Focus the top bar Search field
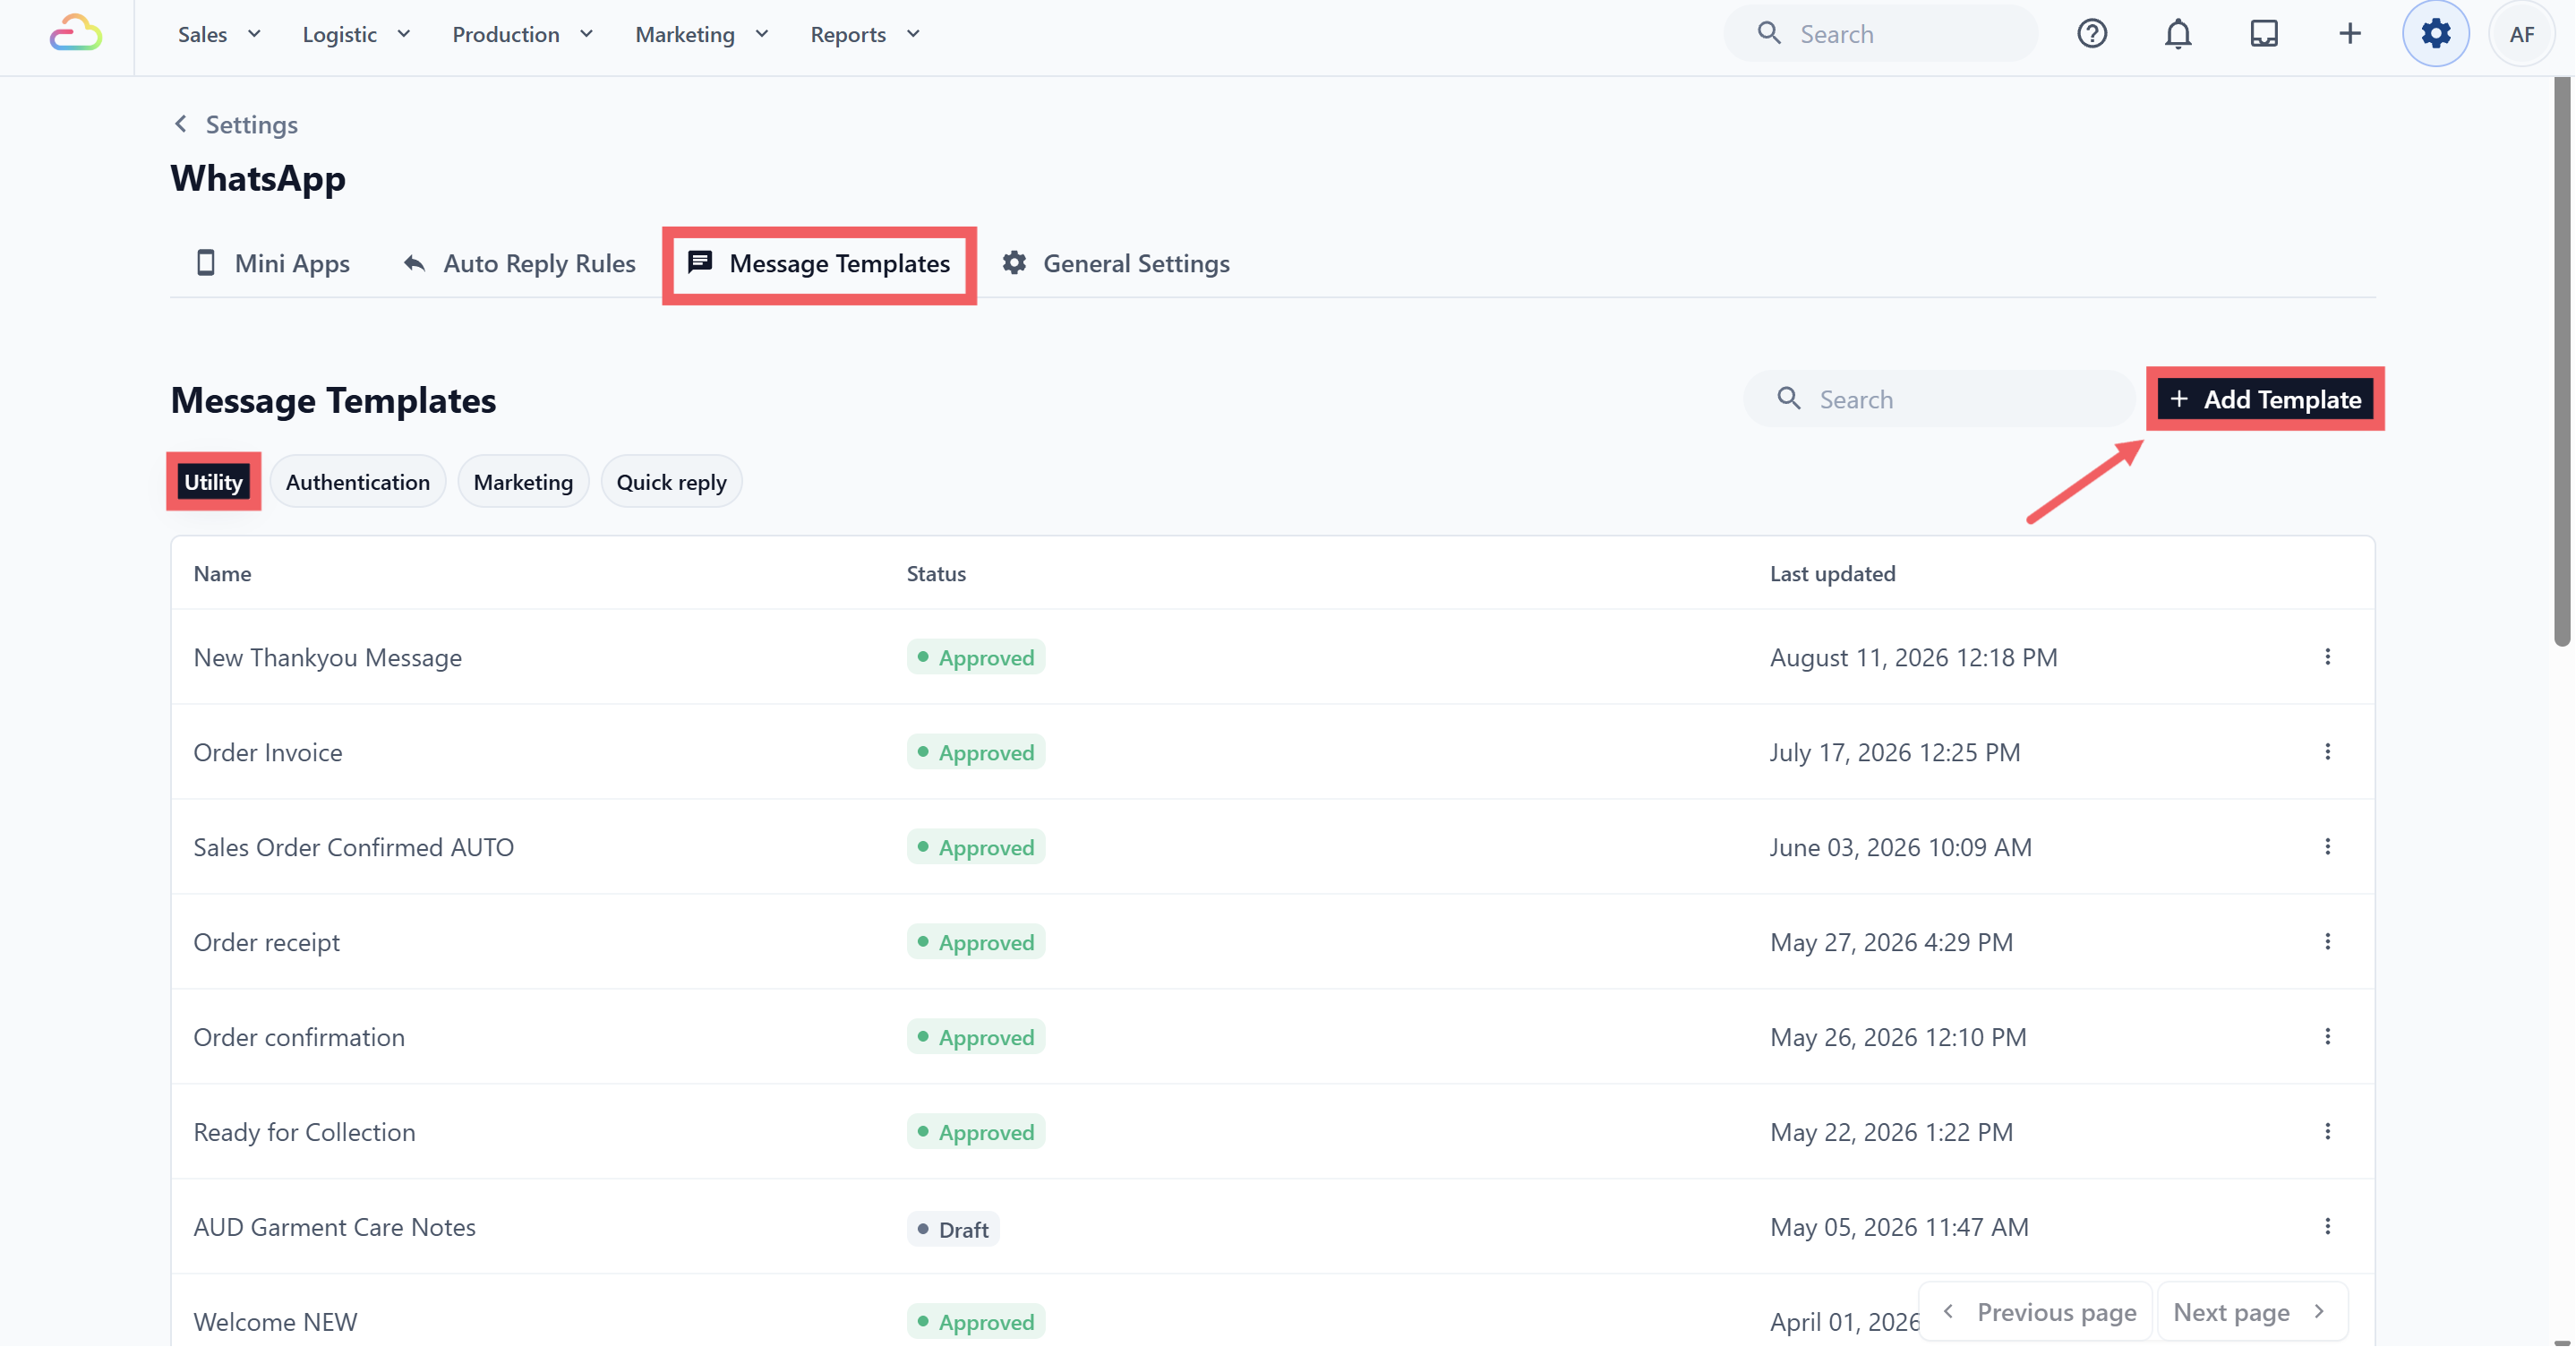The width and height of the screenshot is (2576, 1347). pos(1881,34)
